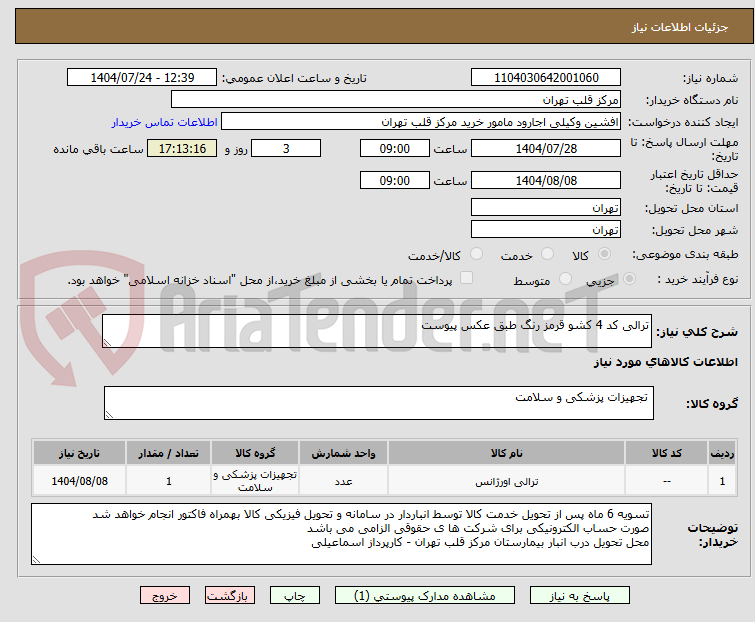Select the کالا/خدمت radio button

[x=477, y=254]
